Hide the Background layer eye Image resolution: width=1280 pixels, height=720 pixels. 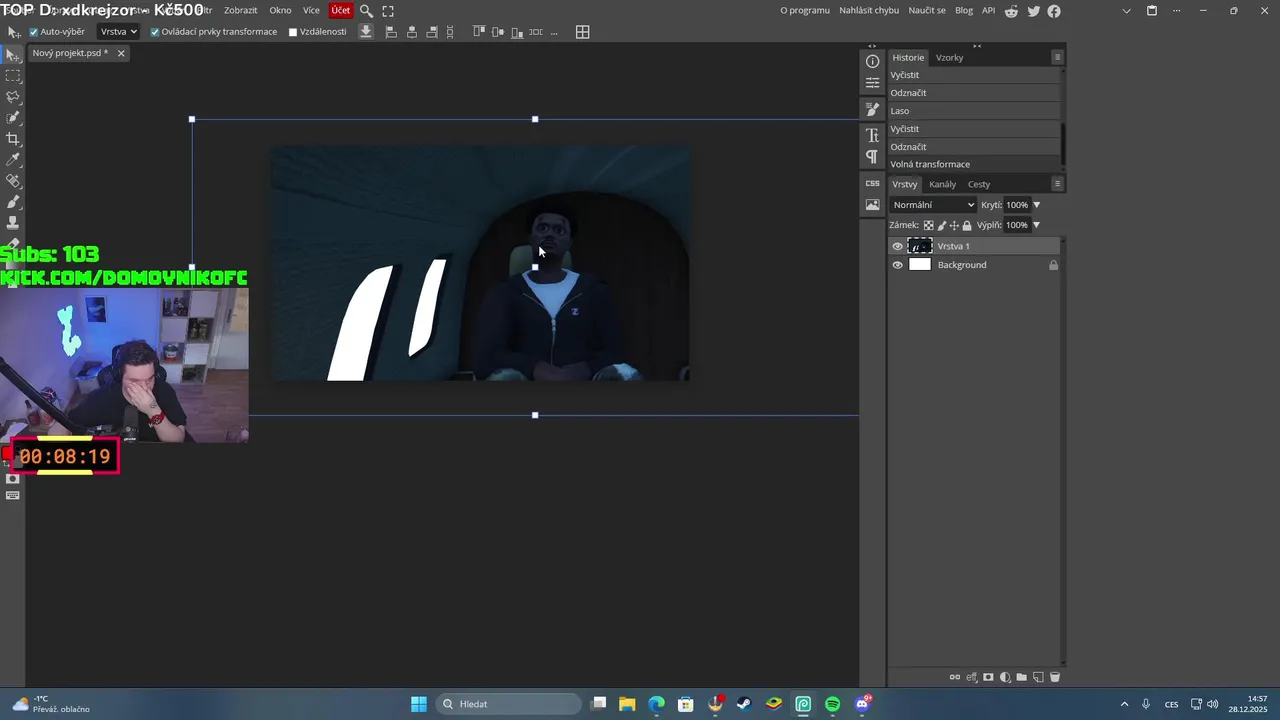pyautogui.click(x=897, y=265)
